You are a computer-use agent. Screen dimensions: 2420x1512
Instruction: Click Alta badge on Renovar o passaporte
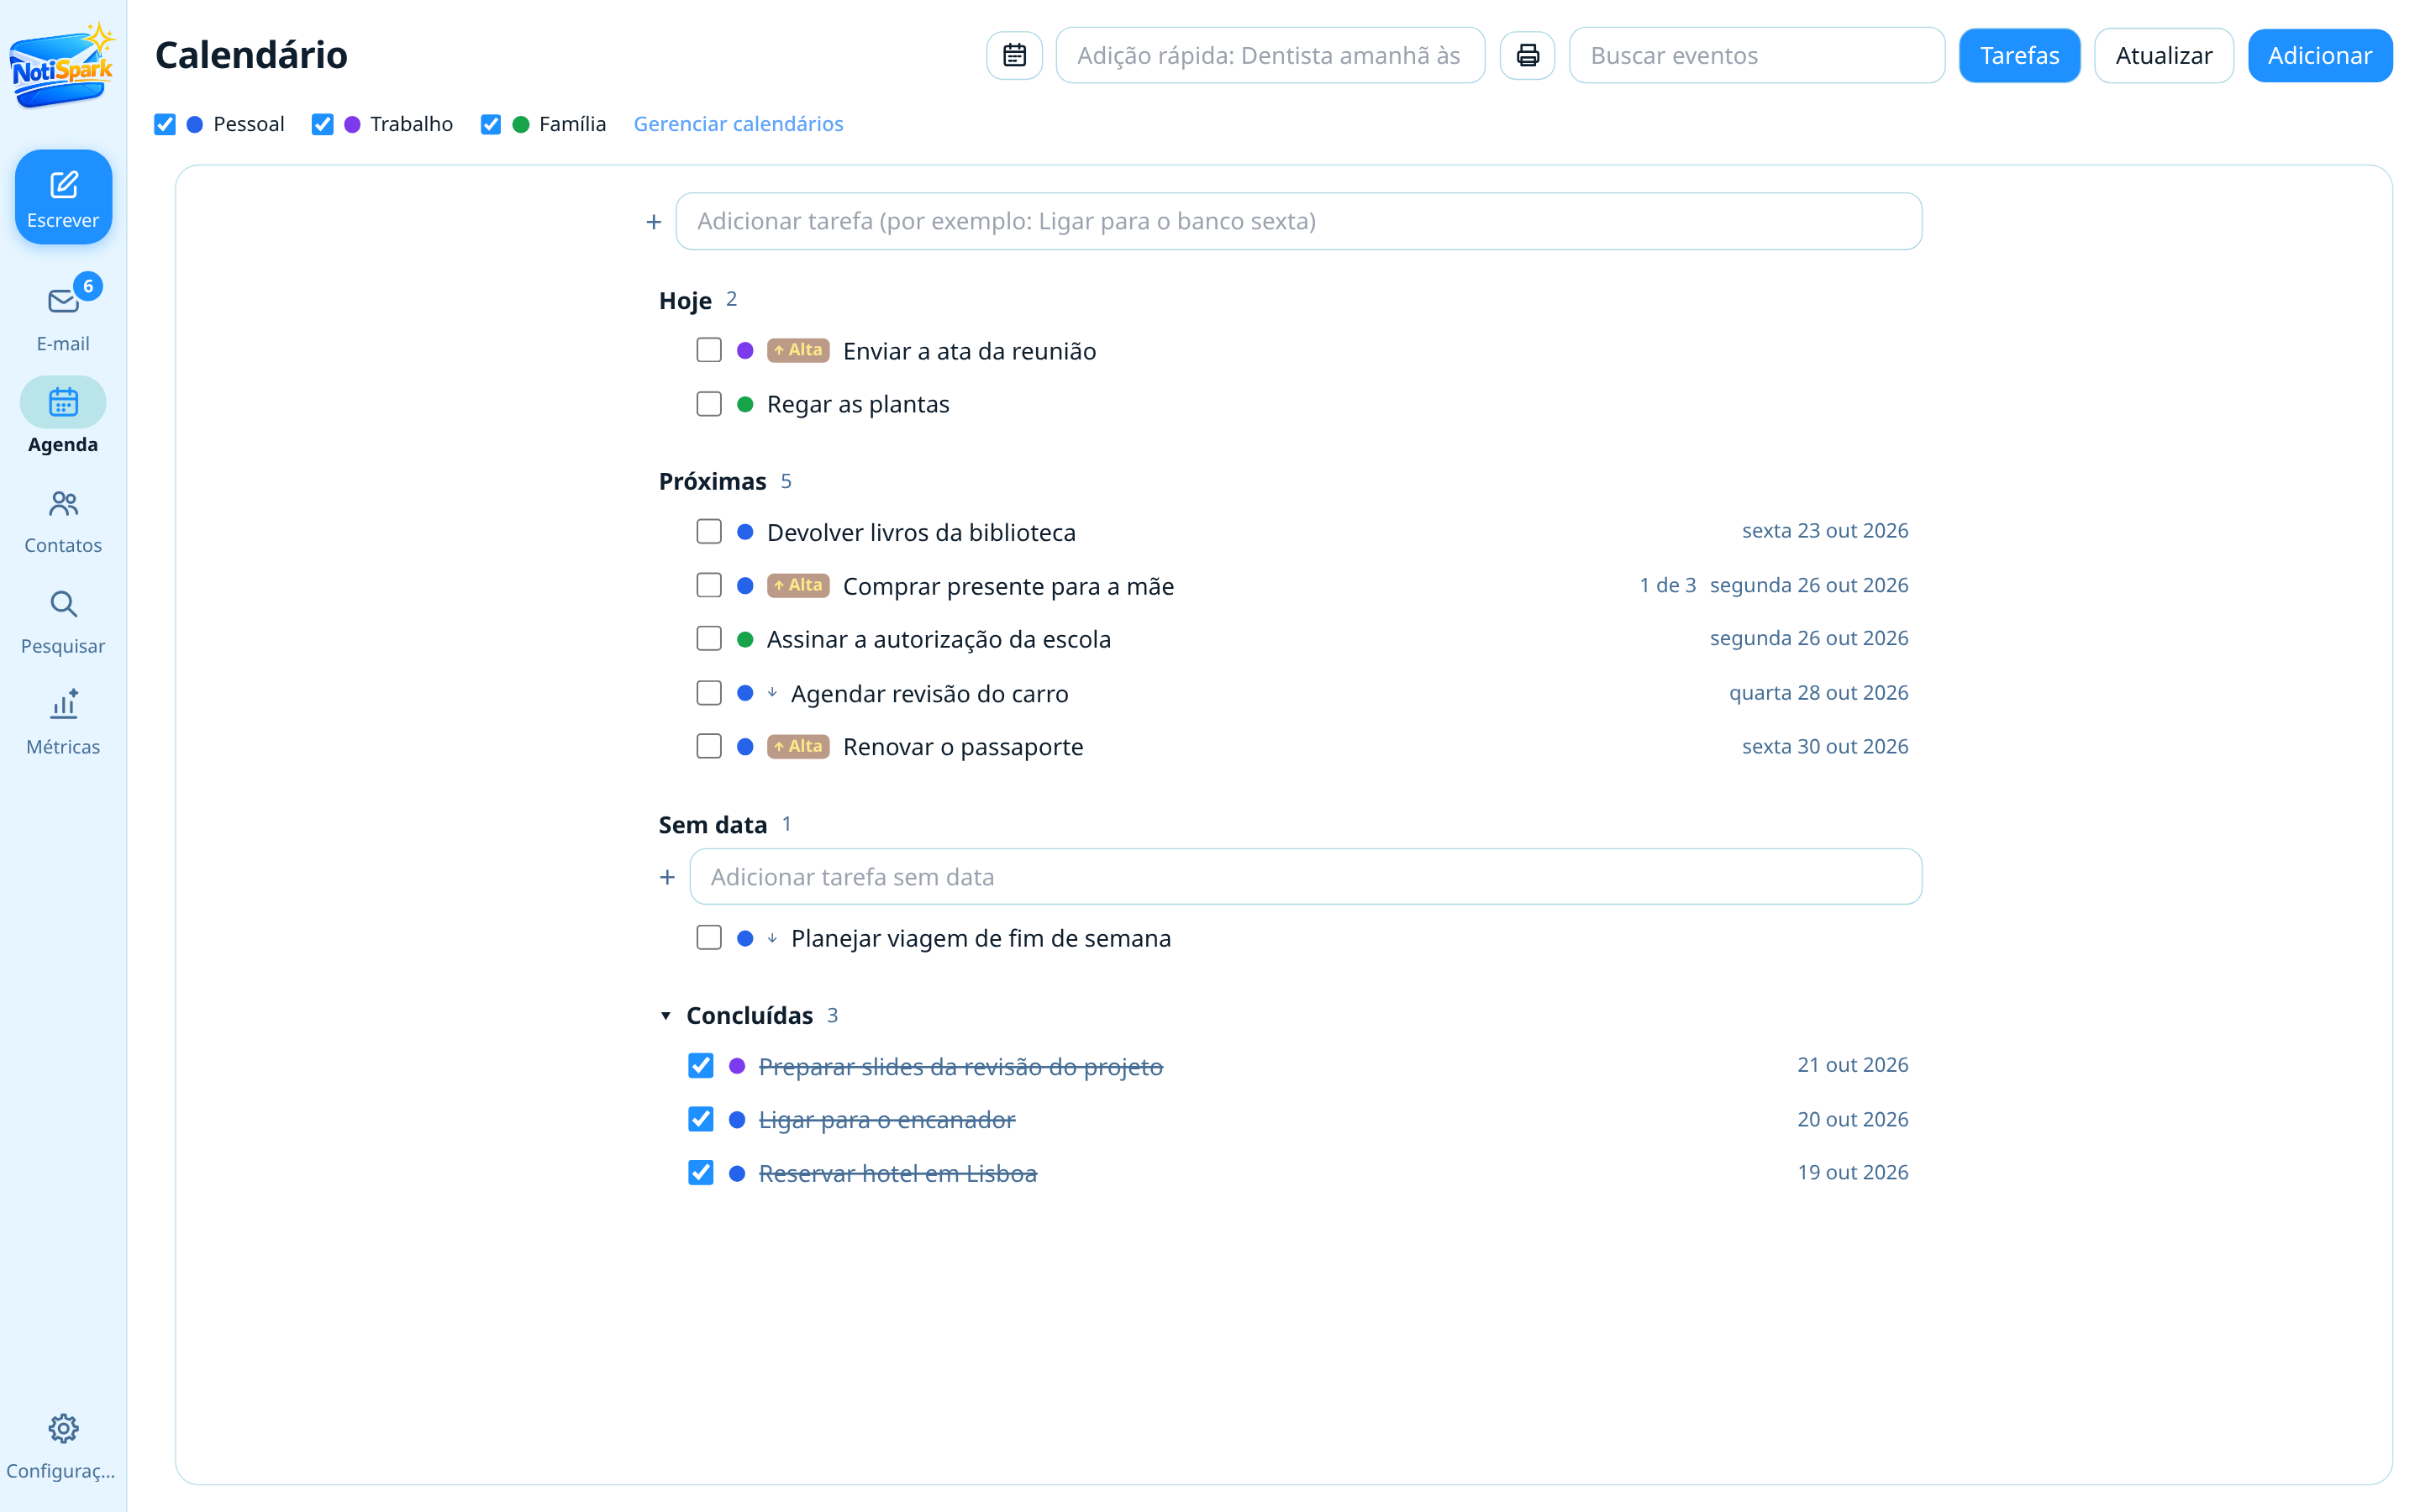[798, 746]
